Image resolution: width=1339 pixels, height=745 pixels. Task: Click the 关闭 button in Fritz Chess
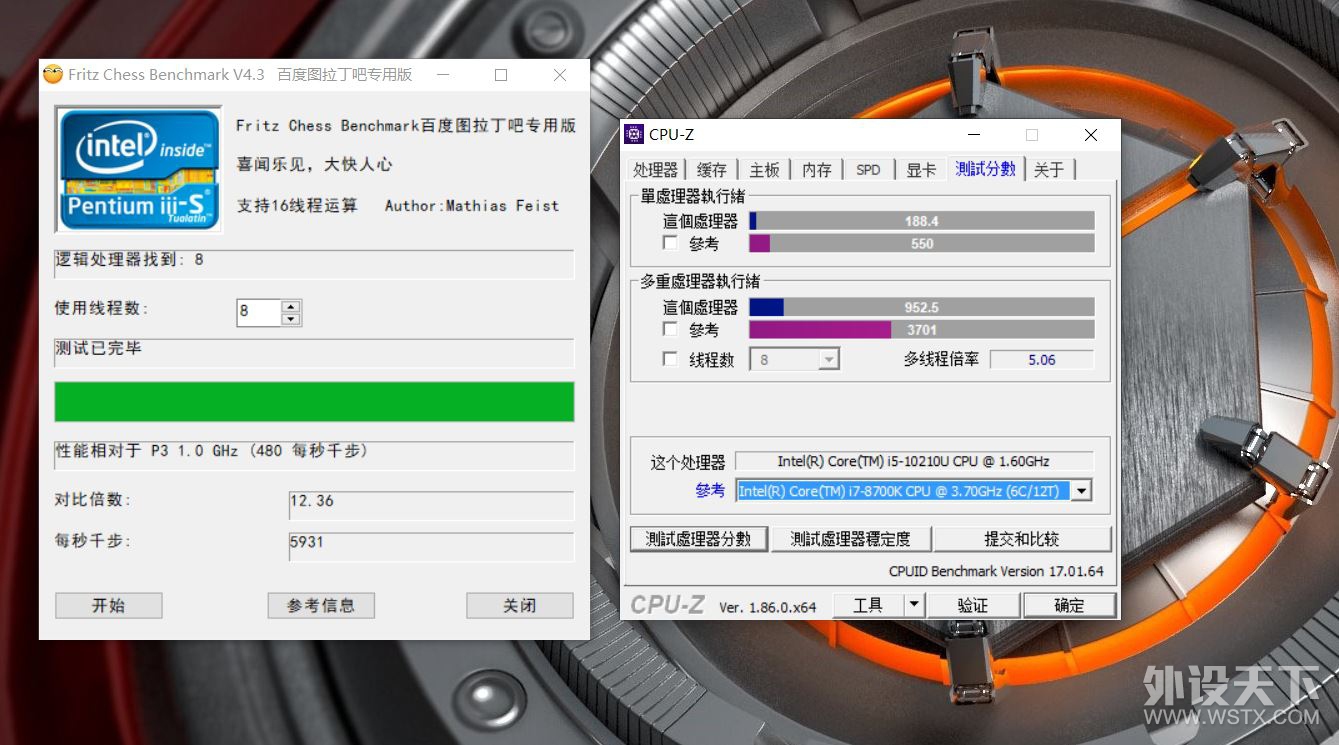coord(519,605)
